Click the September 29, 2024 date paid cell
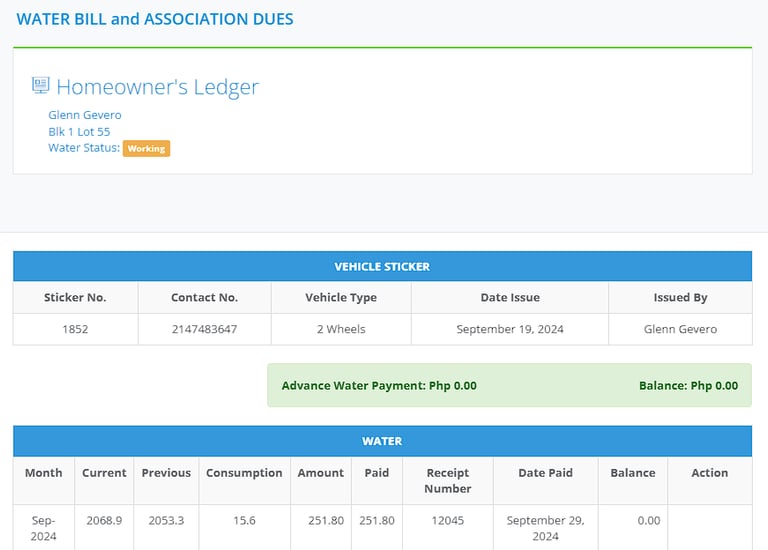This screenshot has width=768, height=550. tap(546, 527)
